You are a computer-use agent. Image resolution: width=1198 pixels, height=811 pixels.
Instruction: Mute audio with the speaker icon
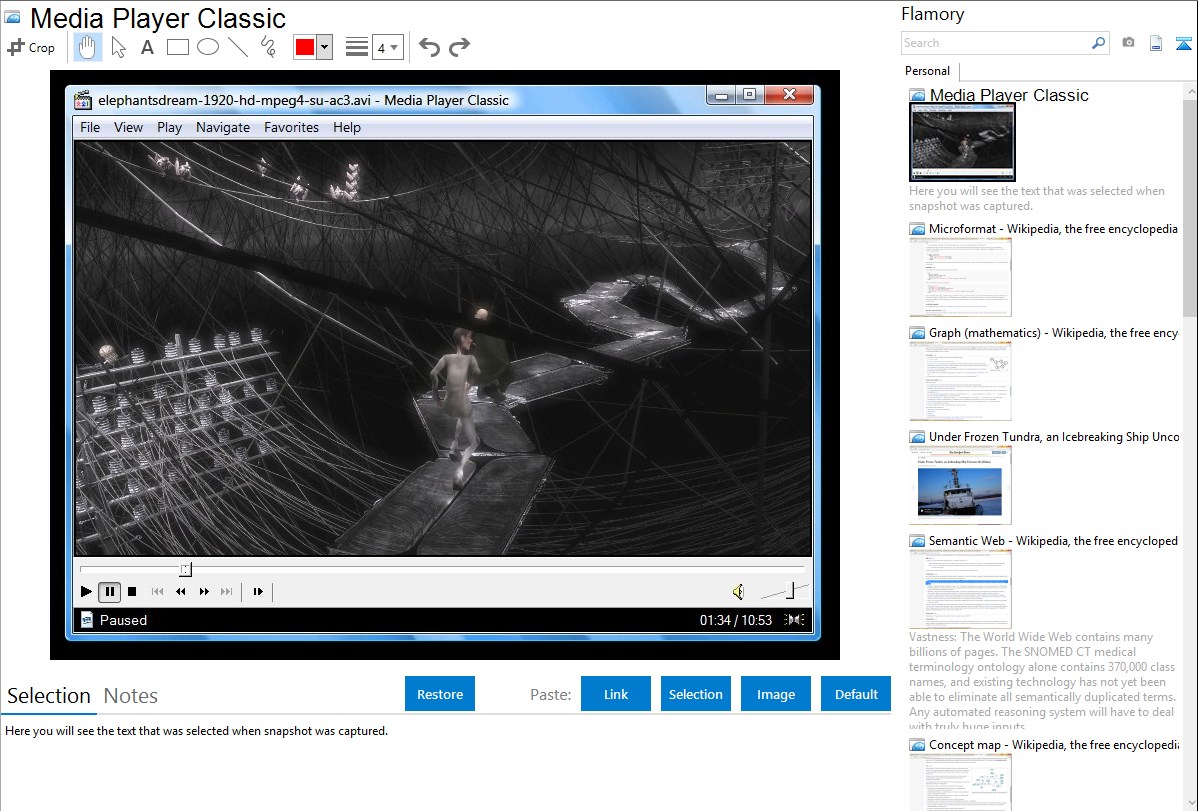tap(738, 592)
